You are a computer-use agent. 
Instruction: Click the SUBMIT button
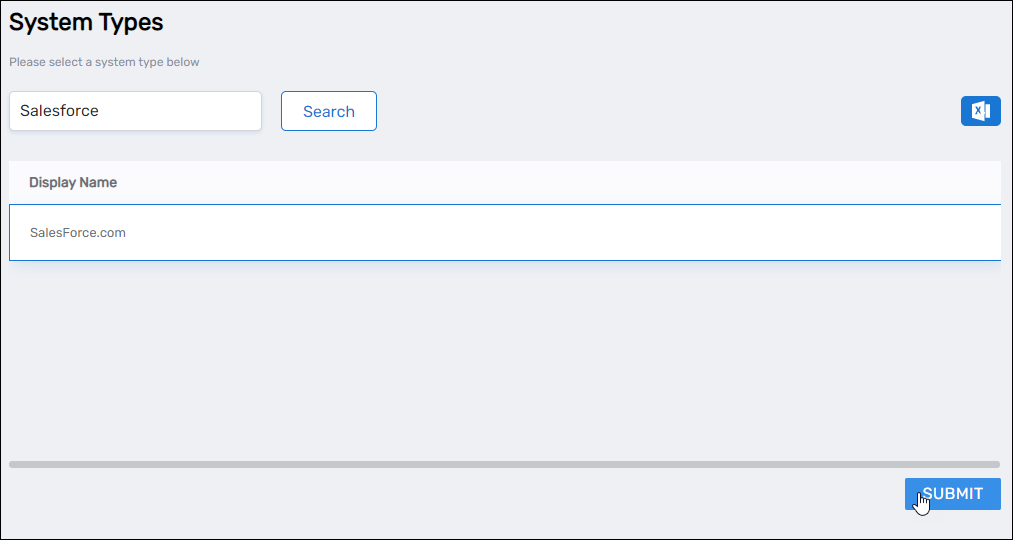(x=952, y=494)
